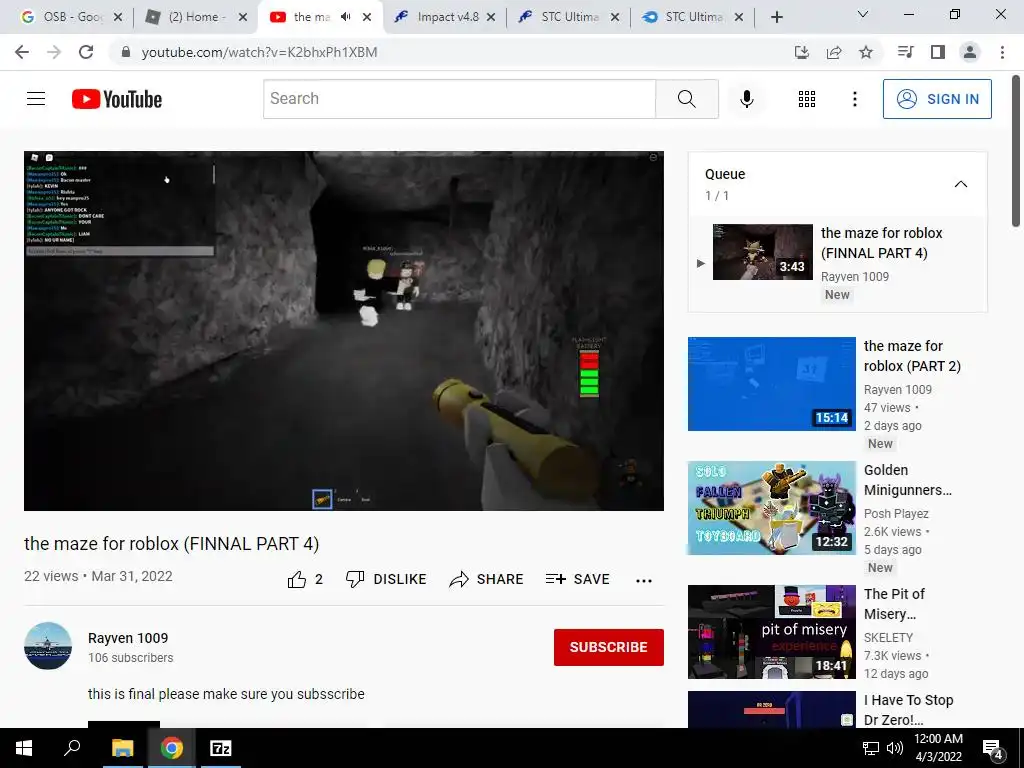Focus the YouTube search field
1024x768 pixels.
tap(459, 99)
